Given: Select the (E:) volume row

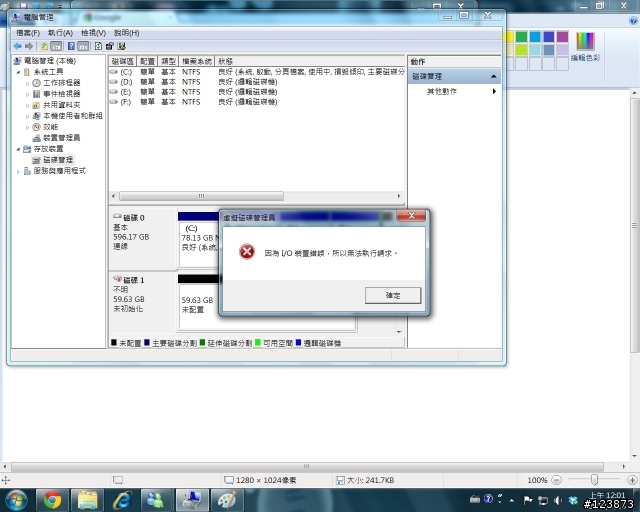Looking at the screenshot, I should pos(257,92).
